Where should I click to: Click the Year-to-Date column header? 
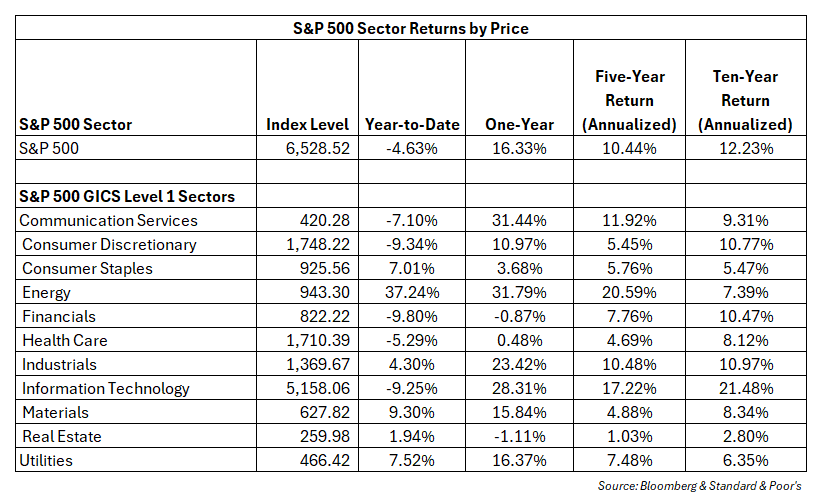pos(411,125)
